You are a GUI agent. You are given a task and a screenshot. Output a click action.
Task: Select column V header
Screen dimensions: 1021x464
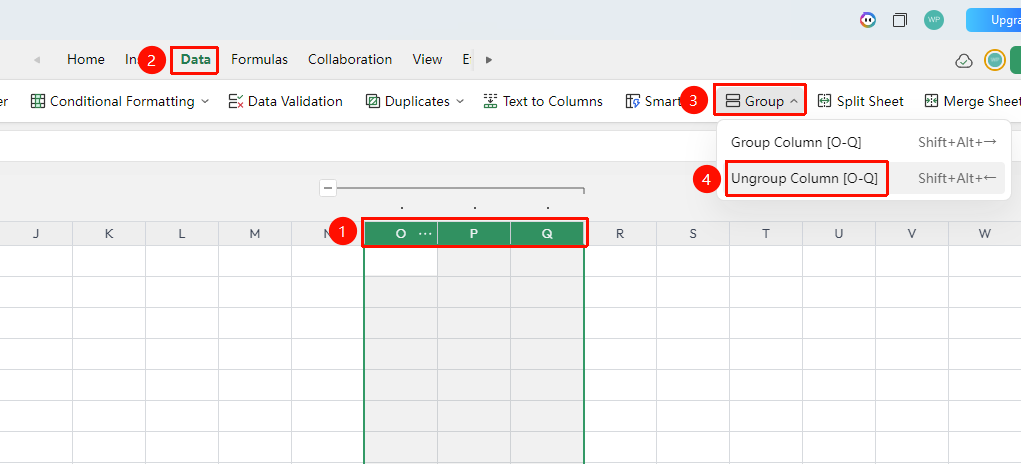click(912, 234)
